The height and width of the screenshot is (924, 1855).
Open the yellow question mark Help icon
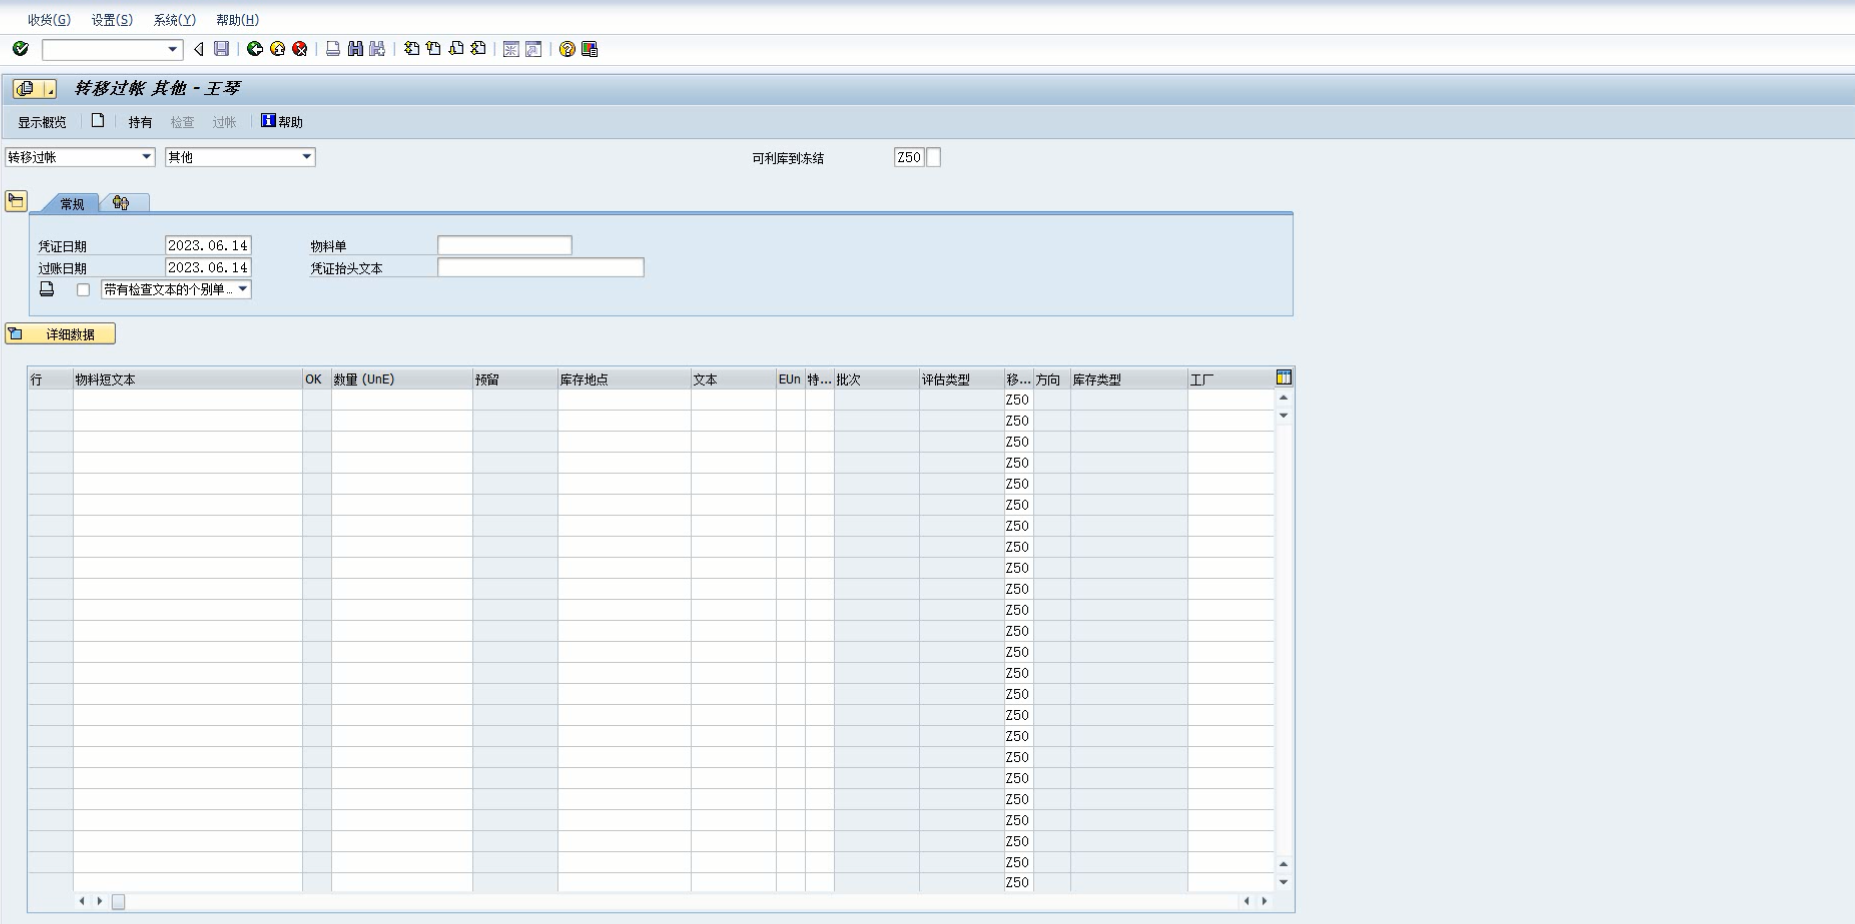click(x=567, y=49)
